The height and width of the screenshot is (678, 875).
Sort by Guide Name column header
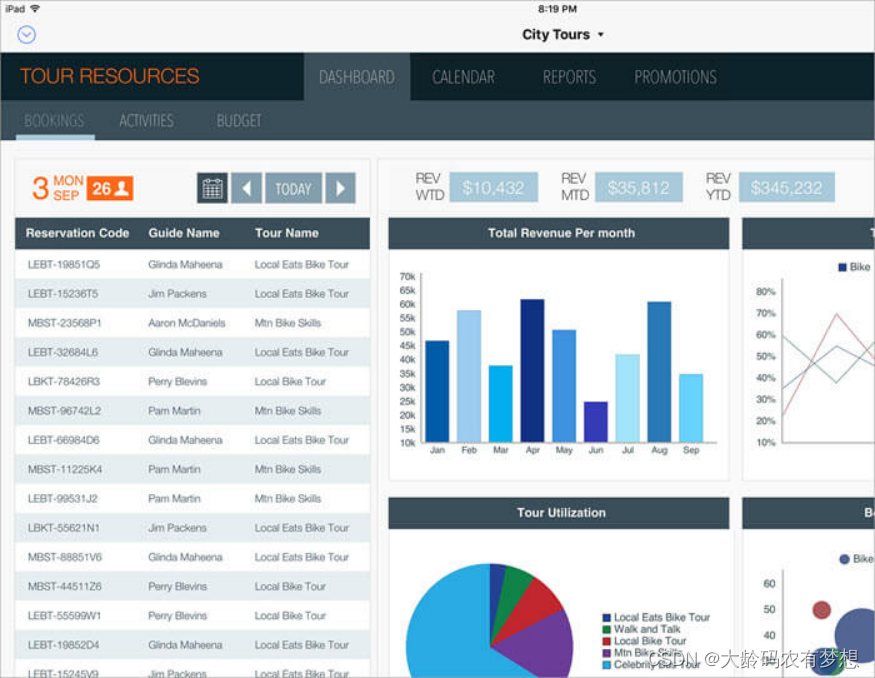184,233
